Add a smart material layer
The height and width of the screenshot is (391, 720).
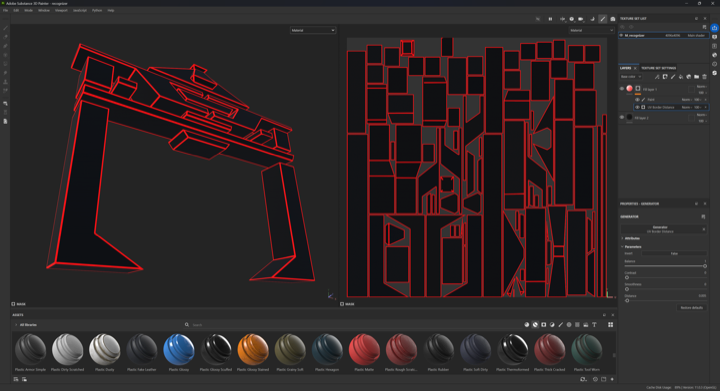(688, 77)
